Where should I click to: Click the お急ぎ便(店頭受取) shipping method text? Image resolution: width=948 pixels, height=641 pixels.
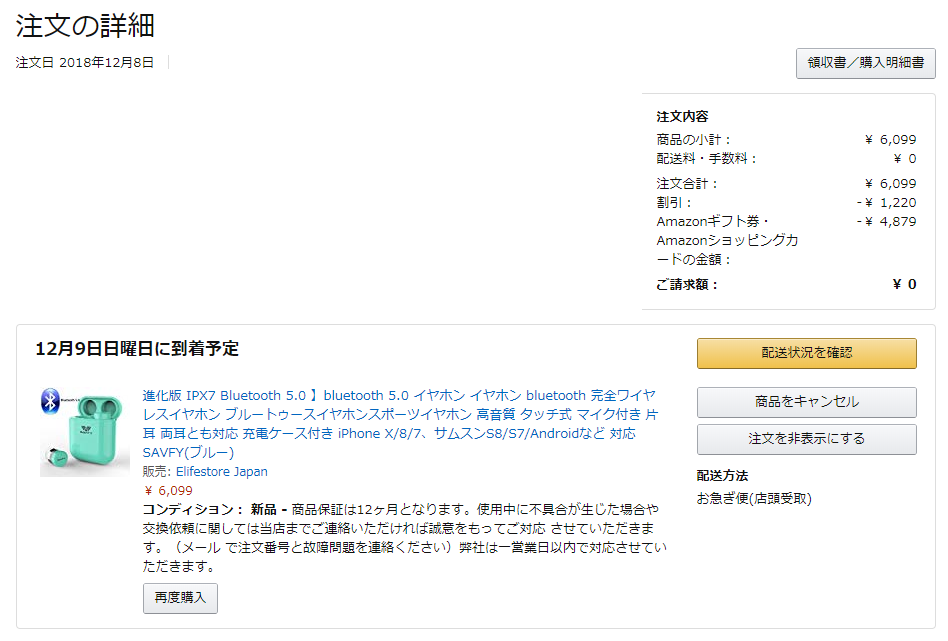pyautogui.click(x=754, y=499)
